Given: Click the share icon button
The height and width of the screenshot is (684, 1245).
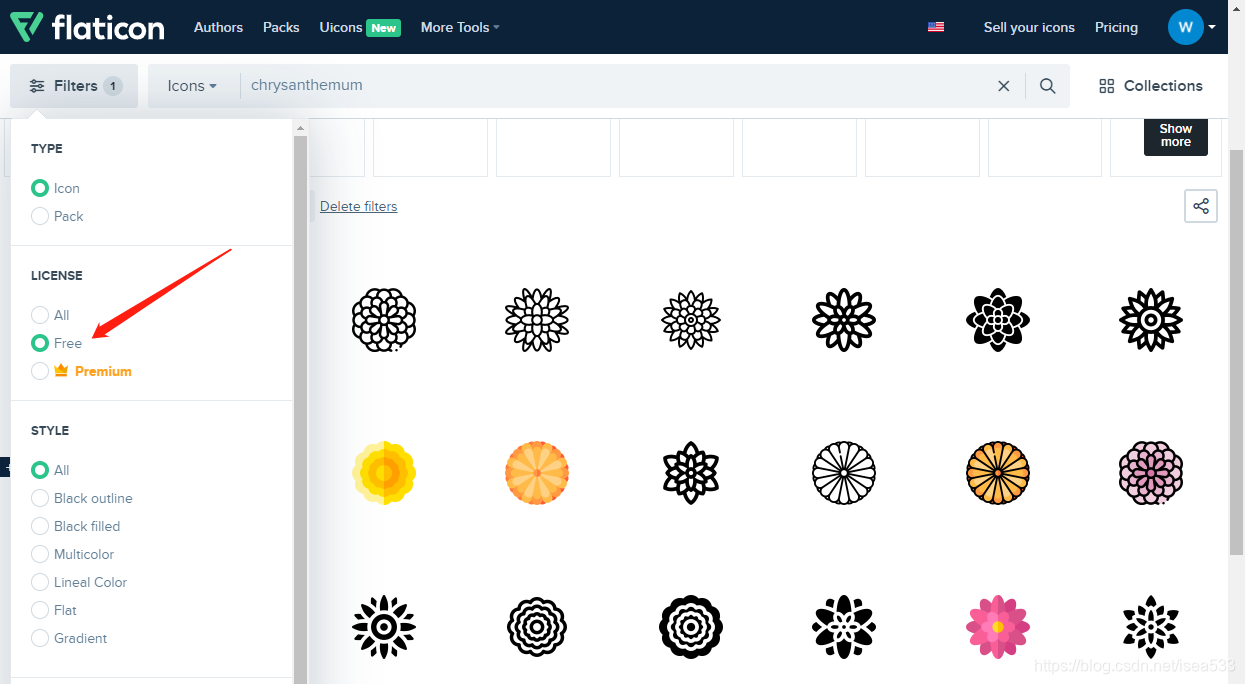Looking at the screenshot, I should click(1201, 206).
